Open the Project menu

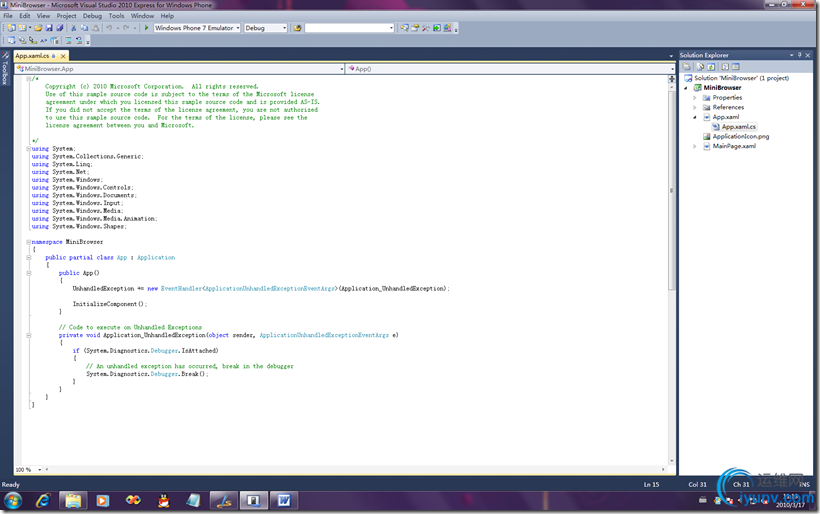tap(66, 16)
